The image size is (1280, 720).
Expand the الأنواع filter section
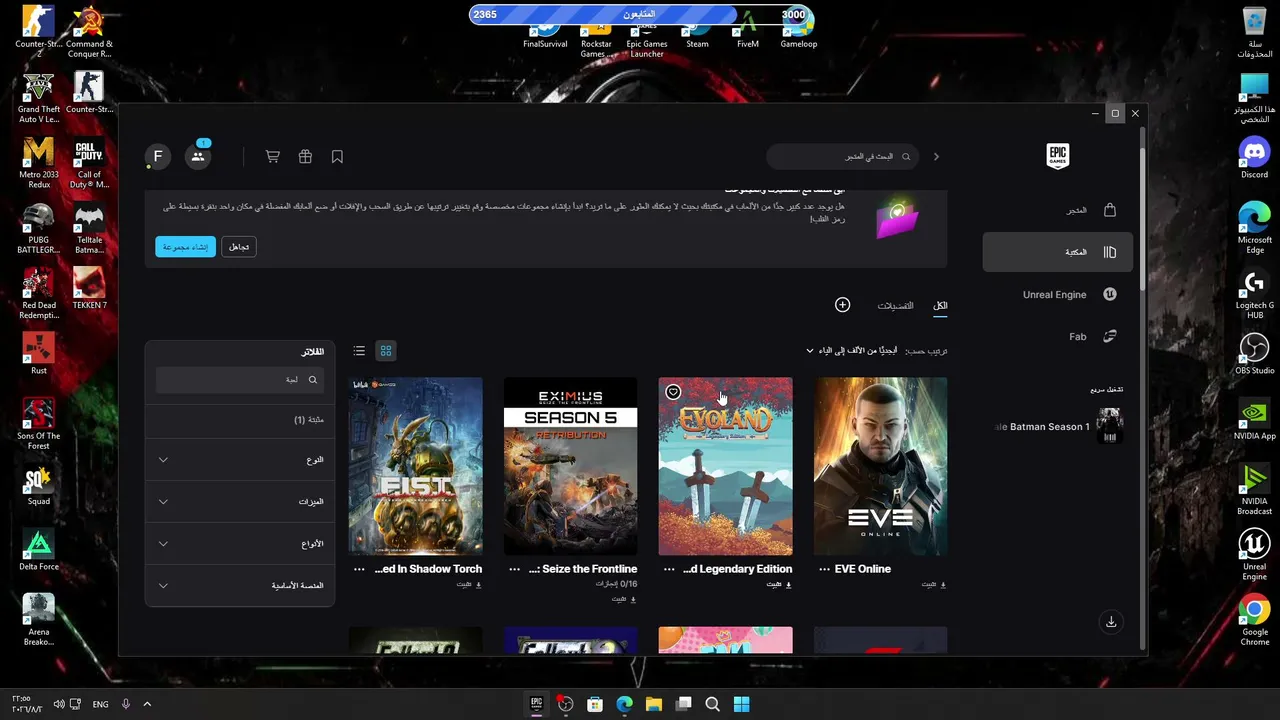click(240, 544)
